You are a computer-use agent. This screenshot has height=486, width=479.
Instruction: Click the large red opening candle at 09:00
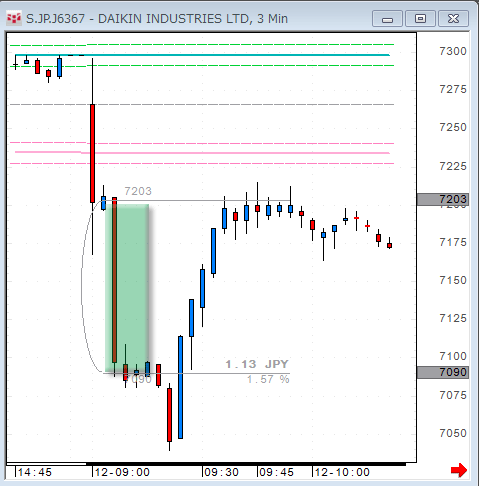(x=92, y=153)
